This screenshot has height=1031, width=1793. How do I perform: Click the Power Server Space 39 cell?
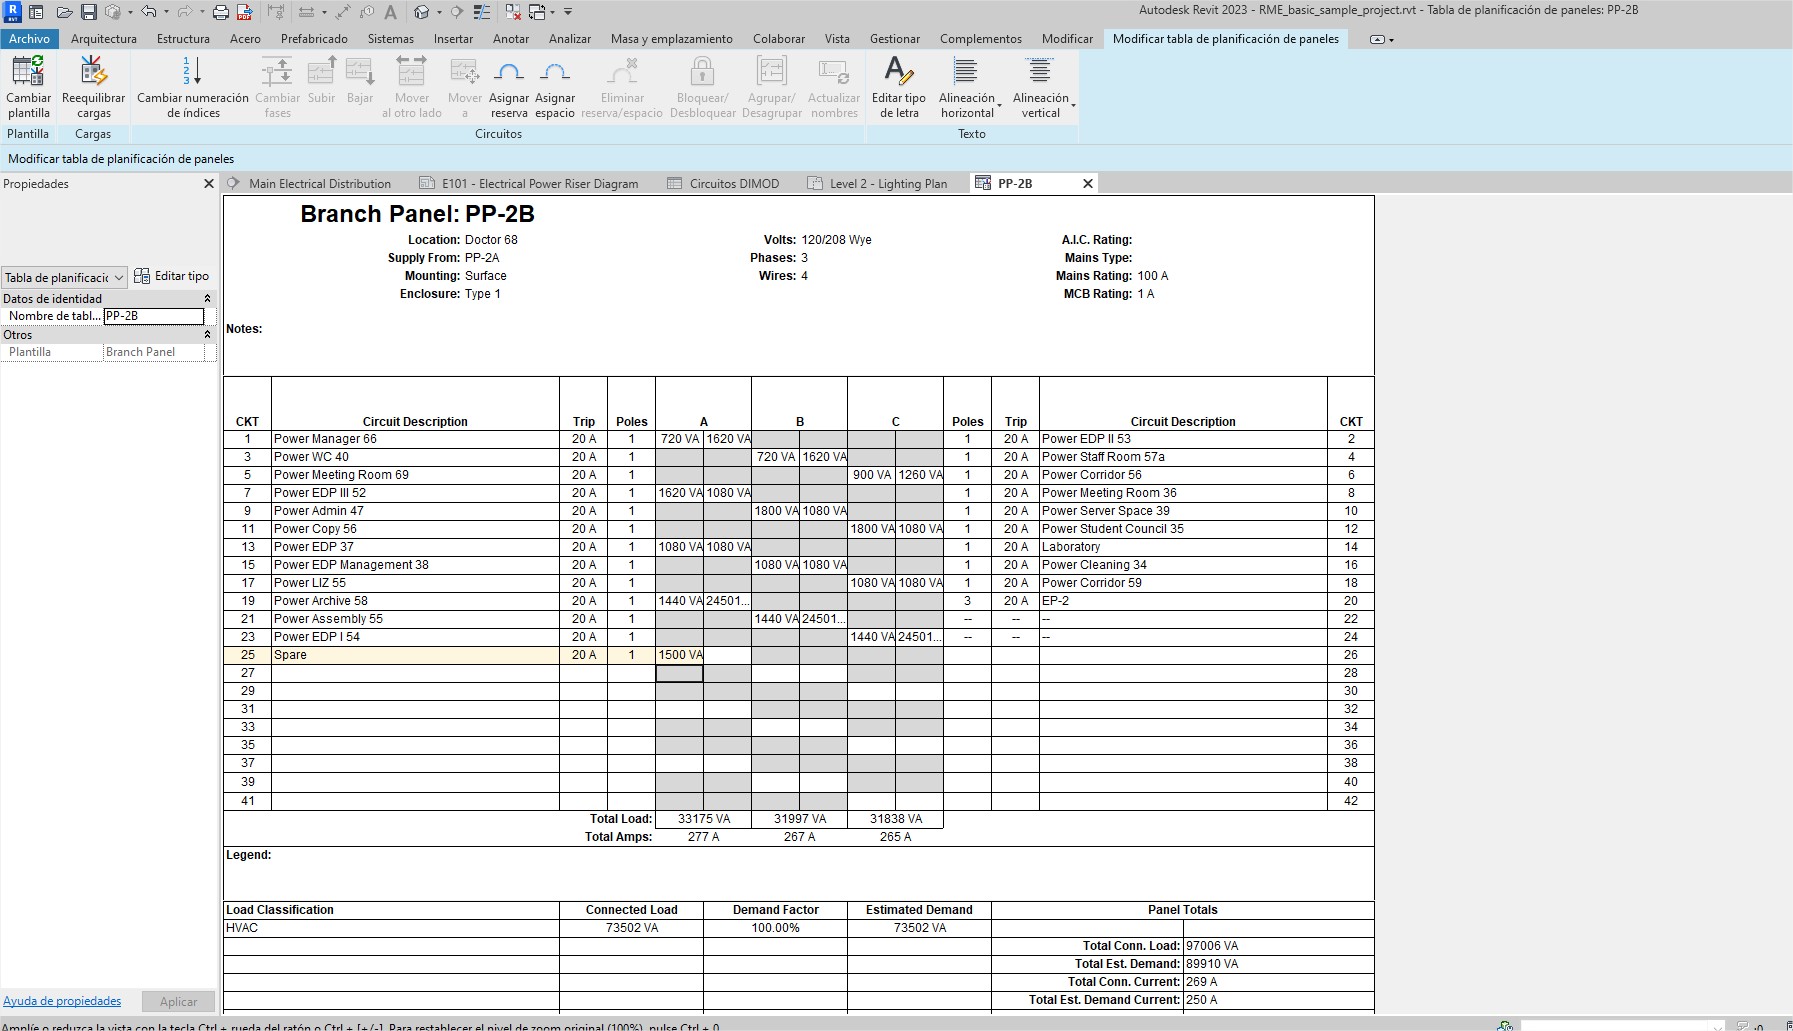pos(1183,511)
